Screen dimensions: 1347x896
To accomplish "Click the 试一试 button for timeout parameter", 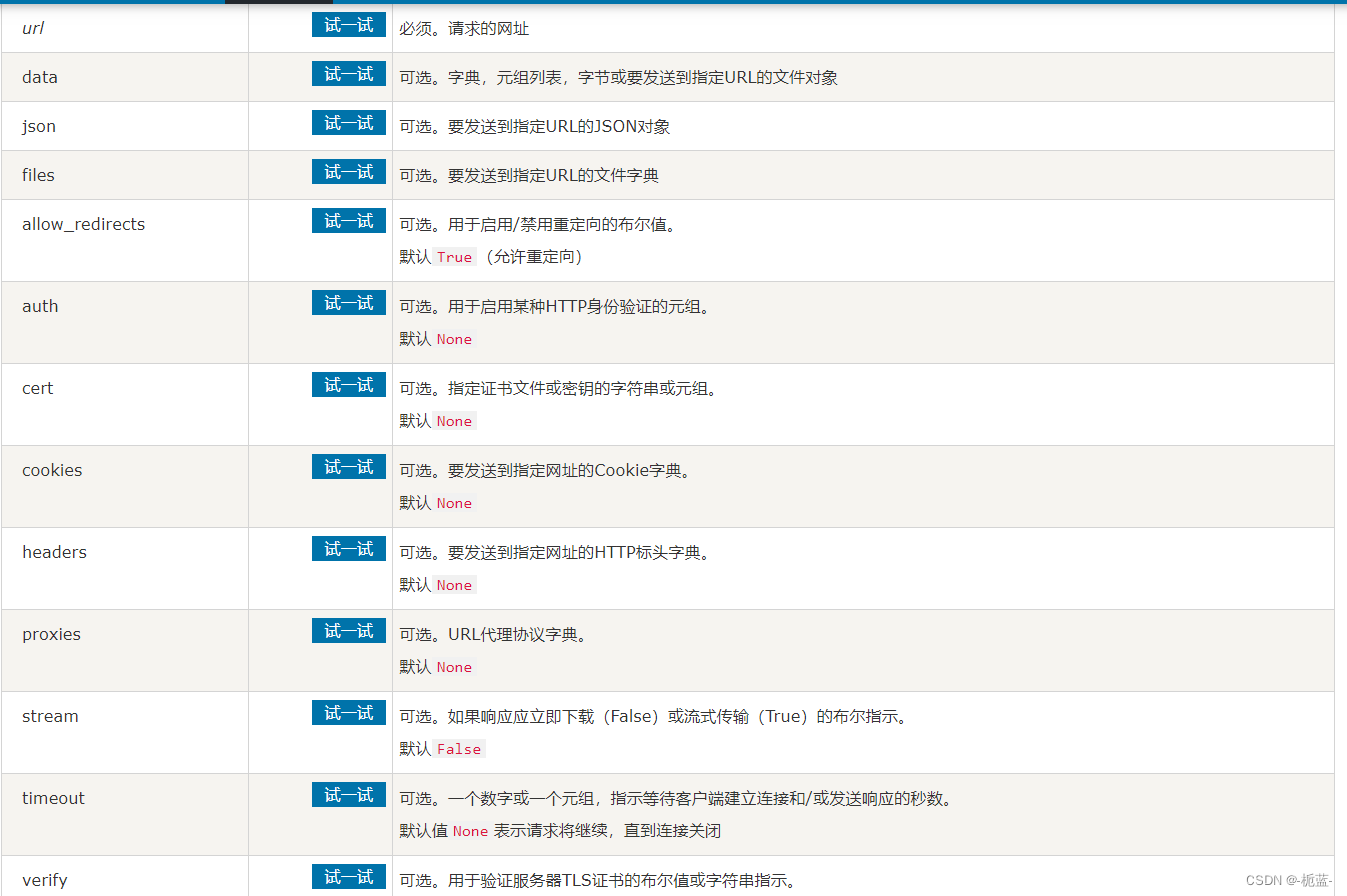I will click(348, 794).
